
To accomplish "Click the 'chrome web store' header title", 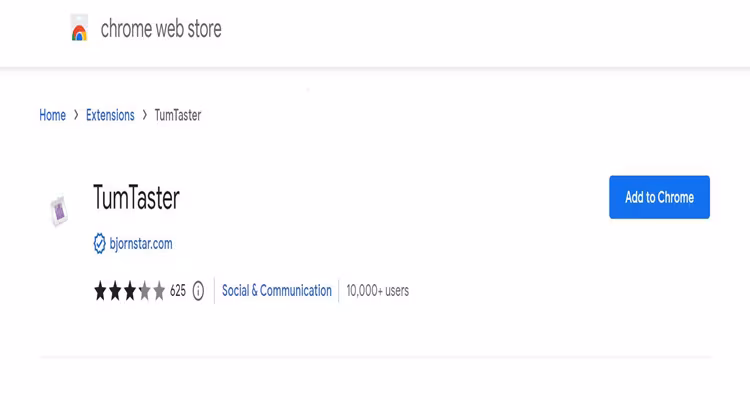I will tap(161, 29).
